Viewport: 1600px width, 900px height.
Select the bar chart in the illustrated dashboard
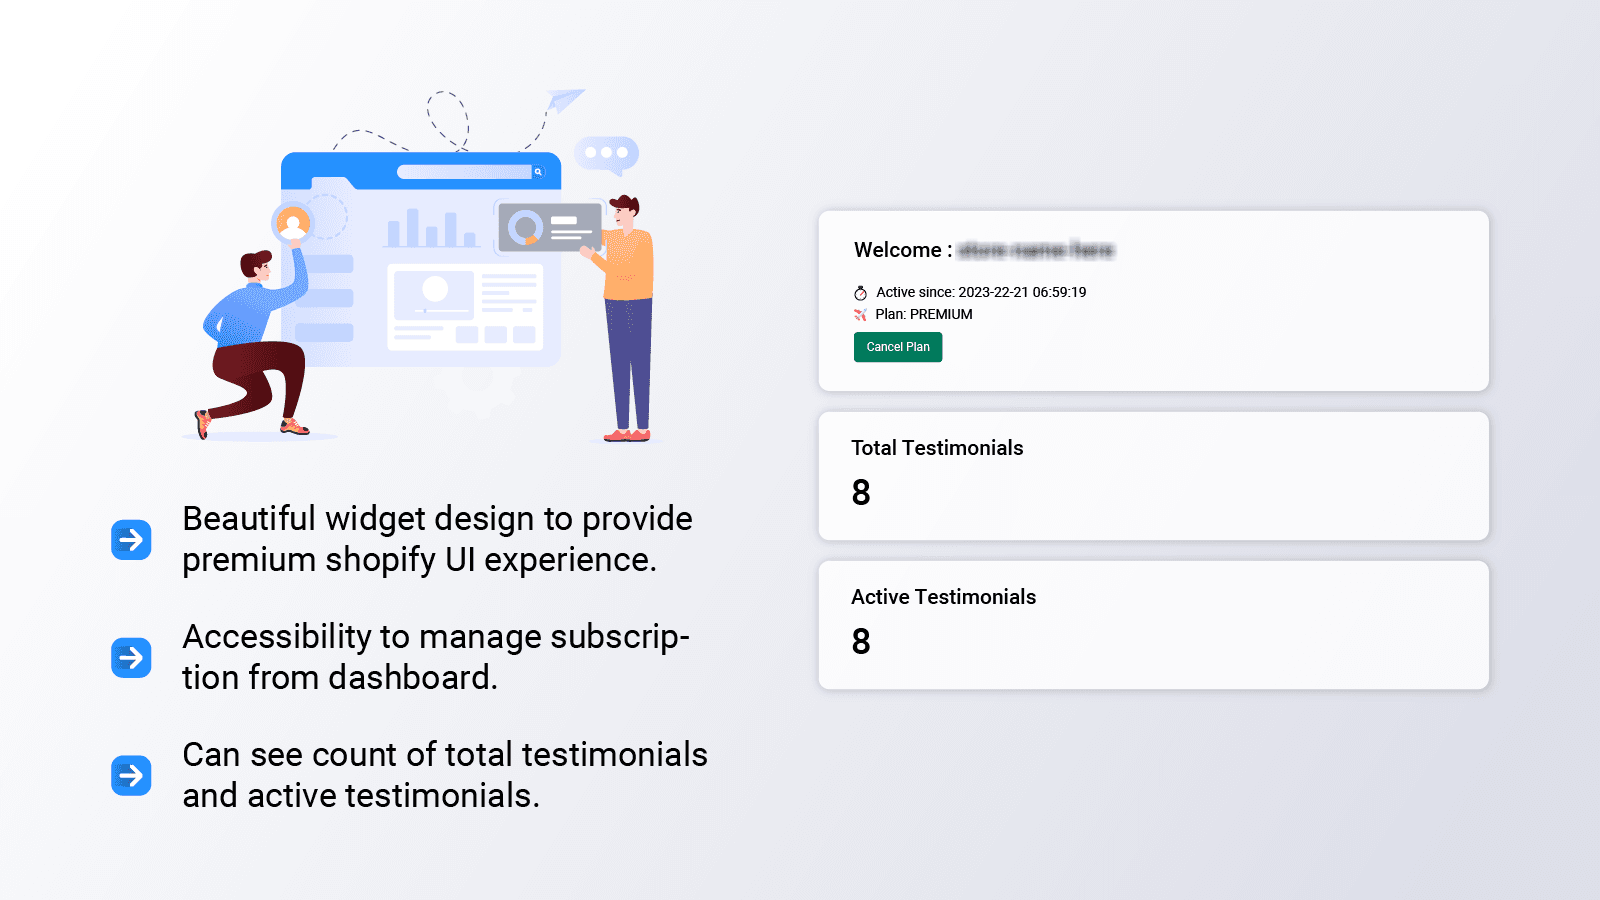[x=433, y=228]
